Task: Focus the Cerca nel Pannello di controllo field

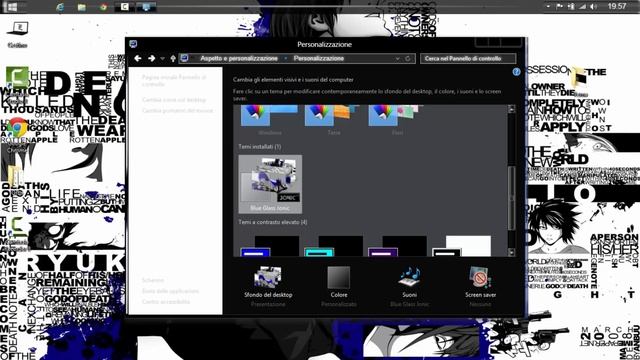Action: pyautogui.click(x=468, y=58)
